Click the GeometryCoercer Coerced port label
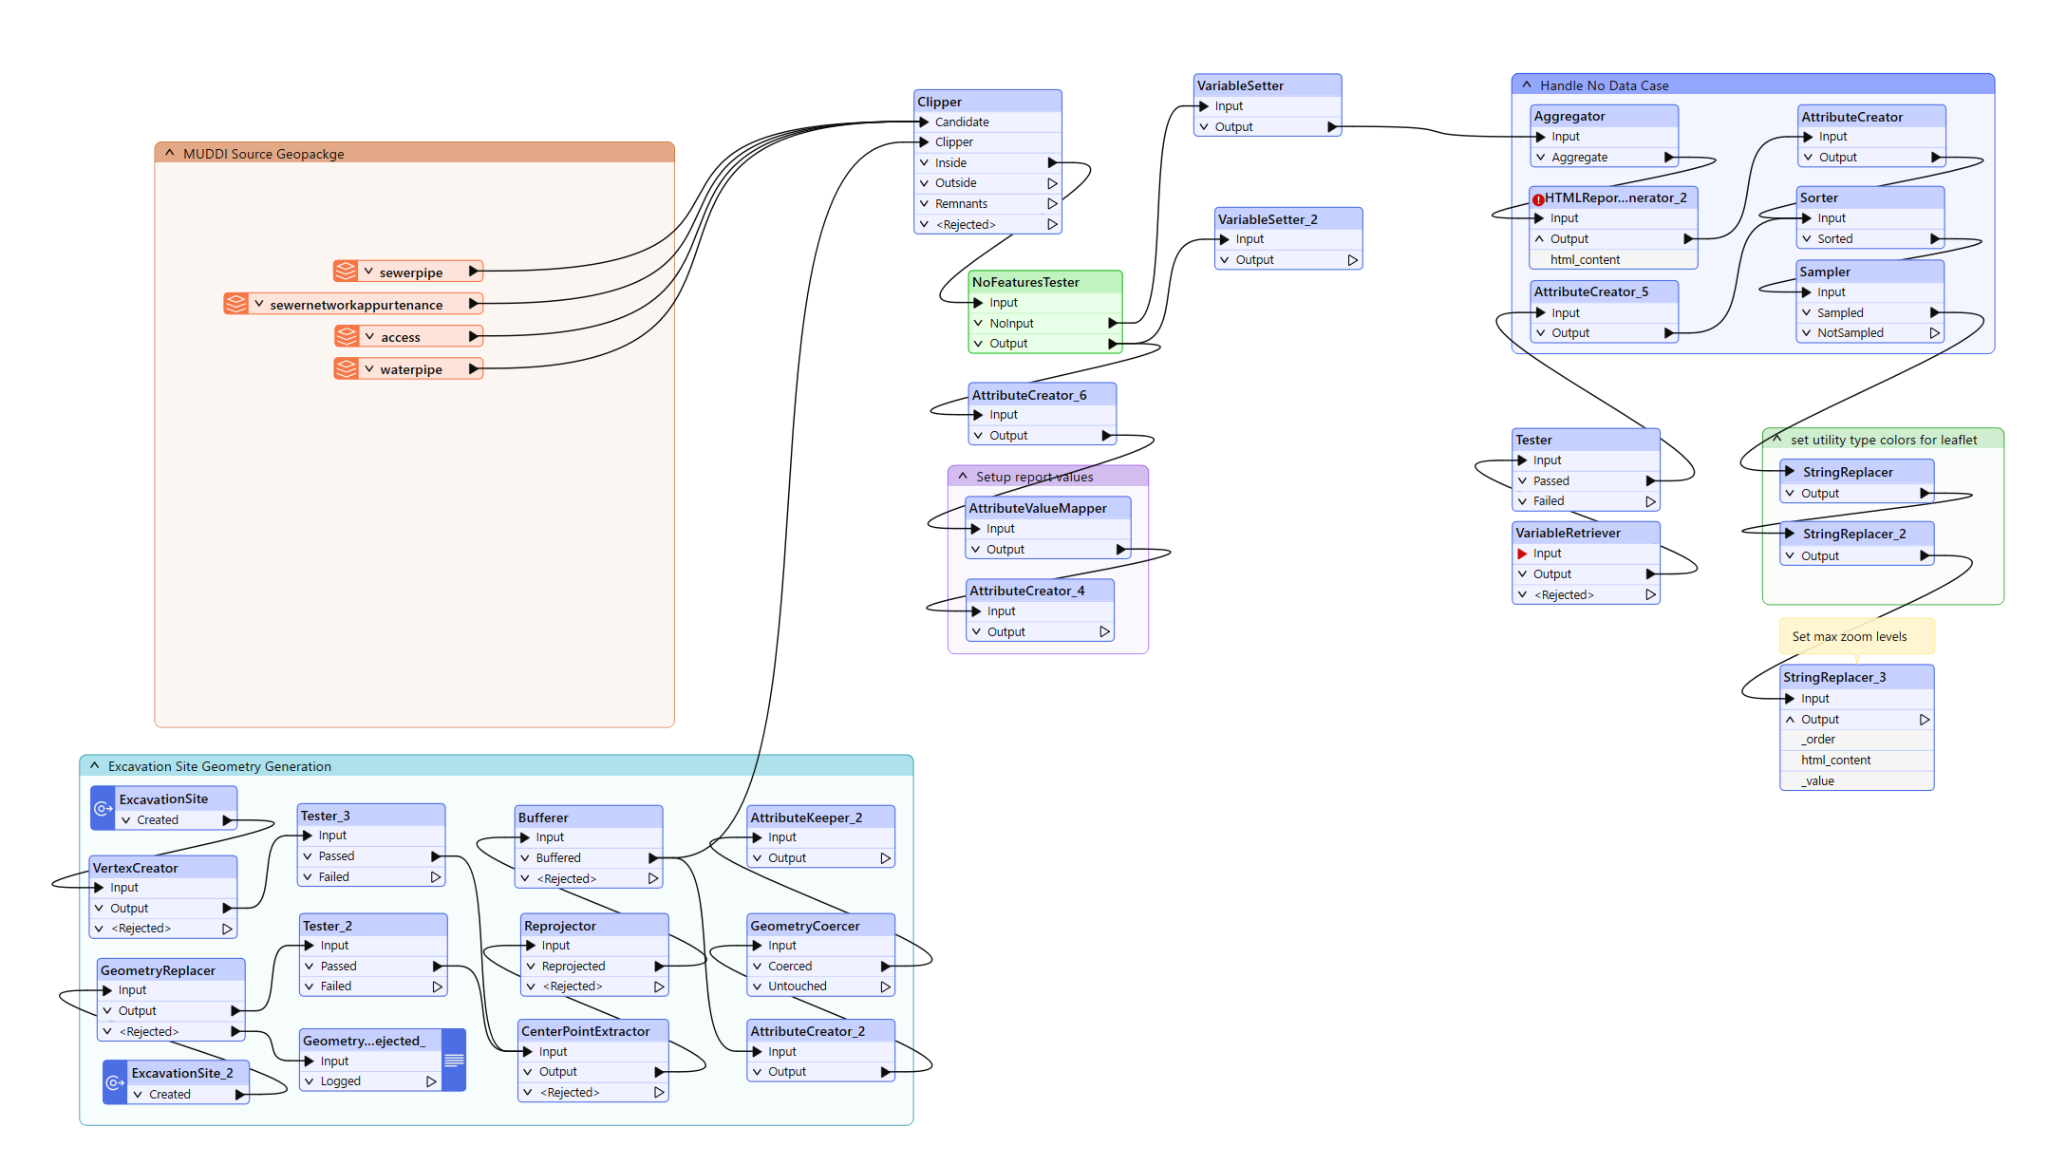Viewport: 2048px width, 1173px height. [x=790, y=966]
